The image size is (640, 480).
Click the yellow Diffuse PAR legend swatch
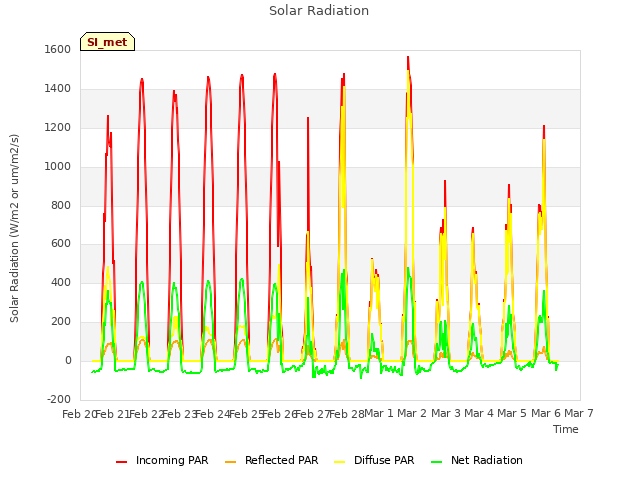tap(340, 462)
